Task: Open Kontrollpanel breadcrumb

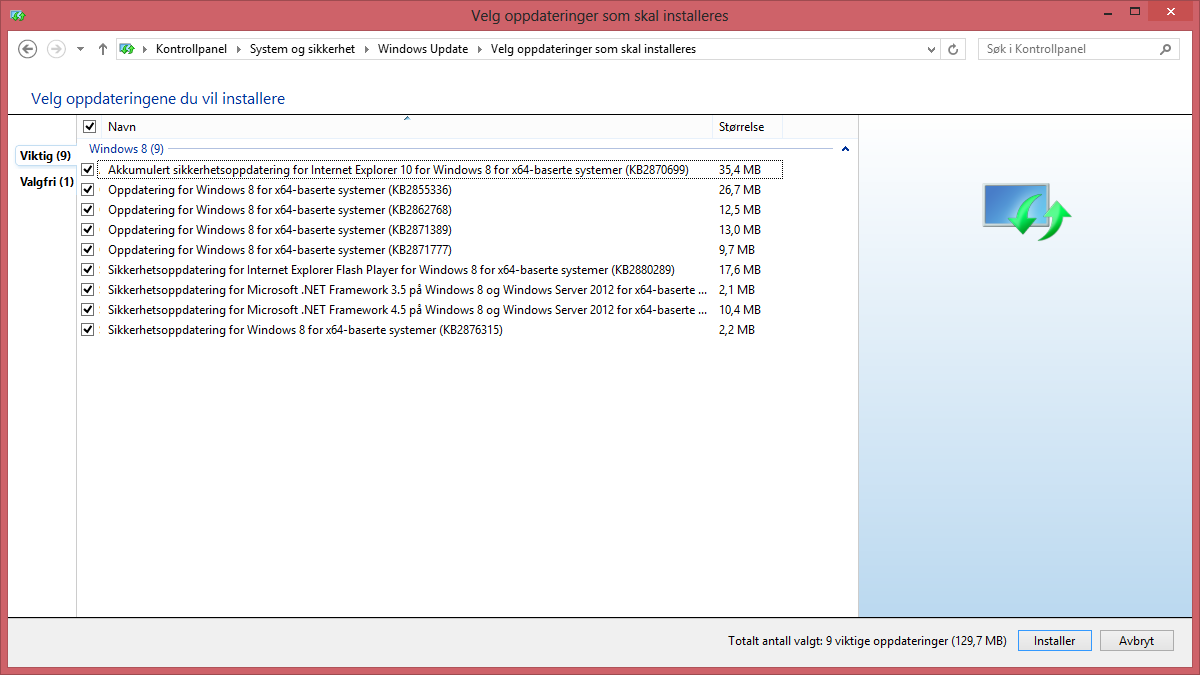Action: click(x=191, y=49)
